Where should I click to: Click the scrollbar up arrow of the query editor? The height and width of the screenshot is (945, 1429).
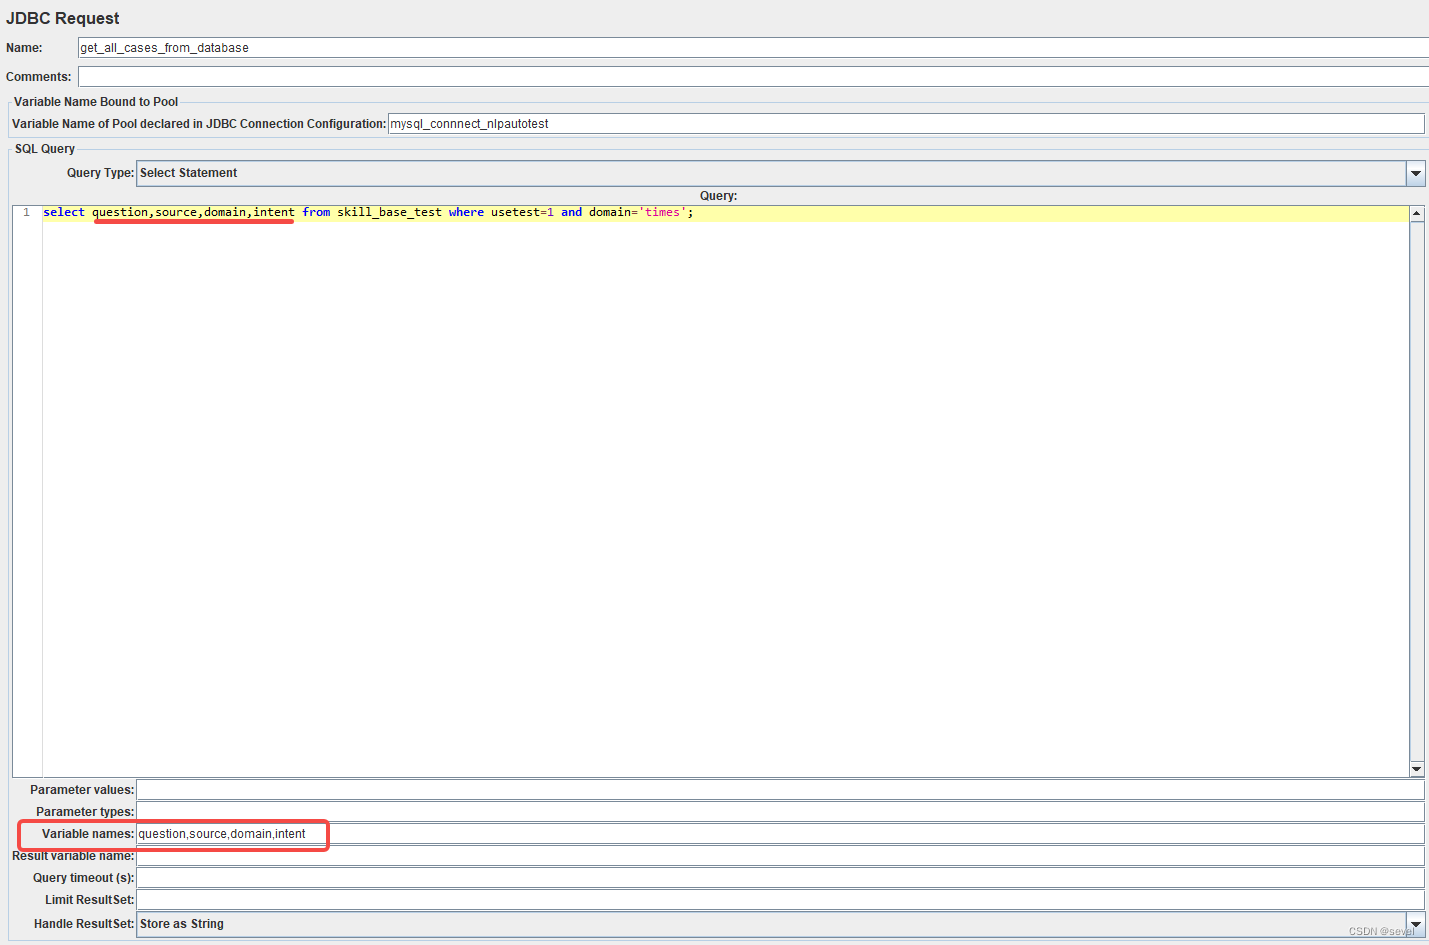[x=1417, y=211]
